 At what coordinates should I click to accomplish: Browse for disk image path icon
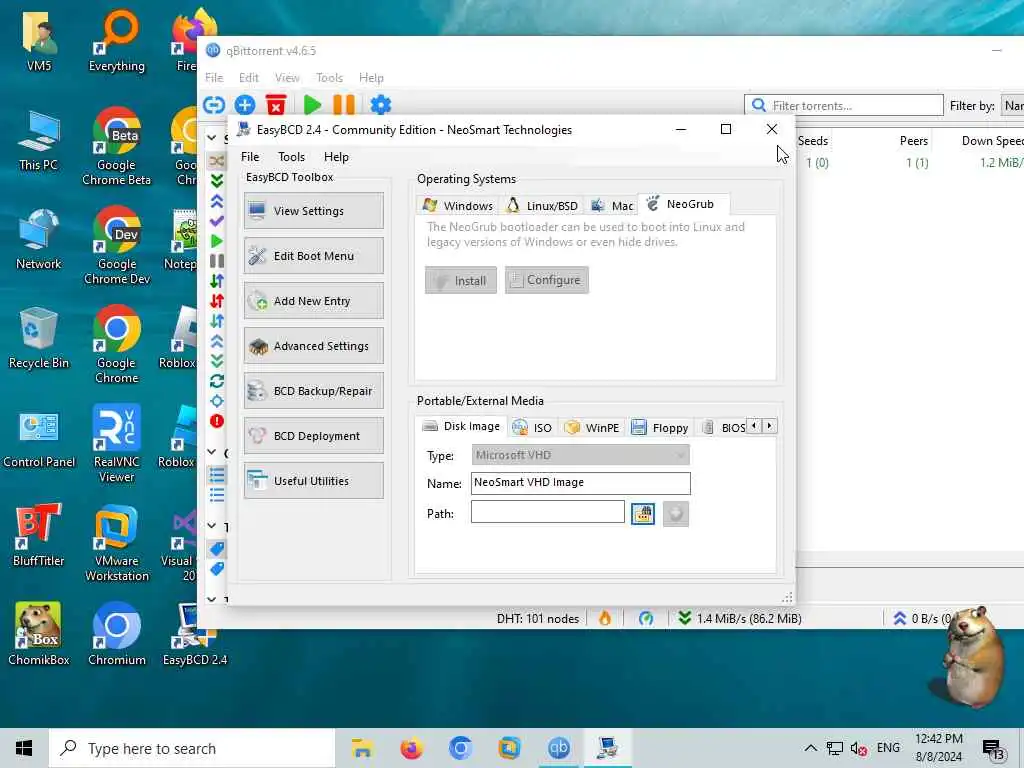click(643, 513)
